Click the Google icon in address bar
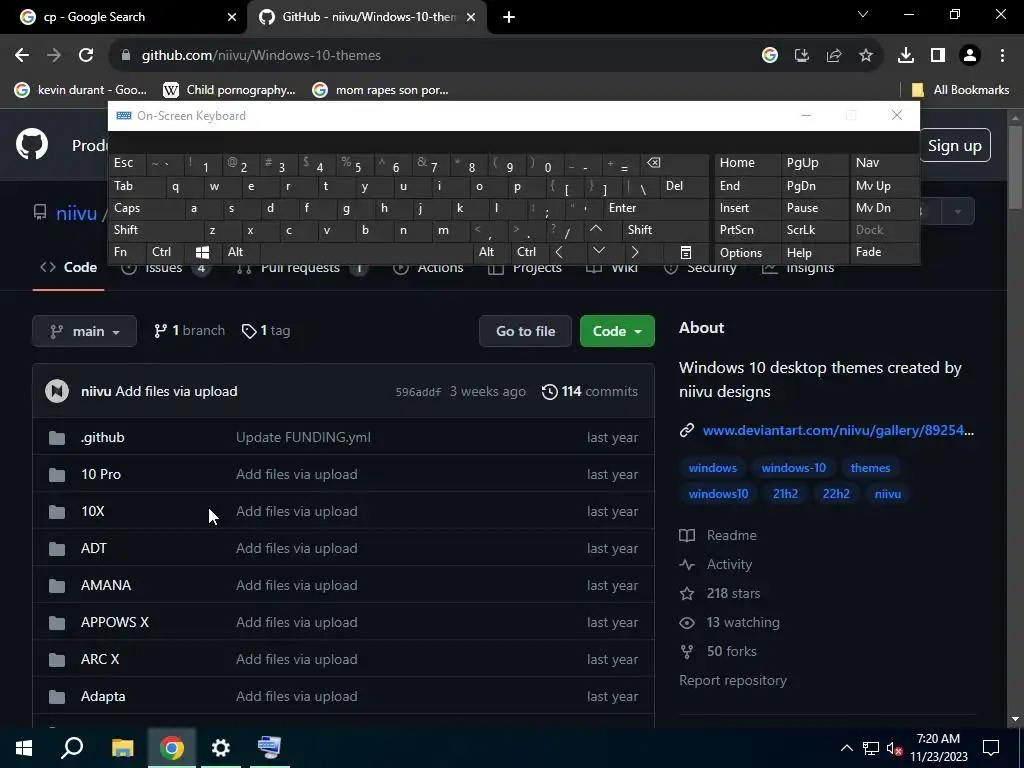Viewport: 1024px width, 768px height. click(x=770, y=56)
